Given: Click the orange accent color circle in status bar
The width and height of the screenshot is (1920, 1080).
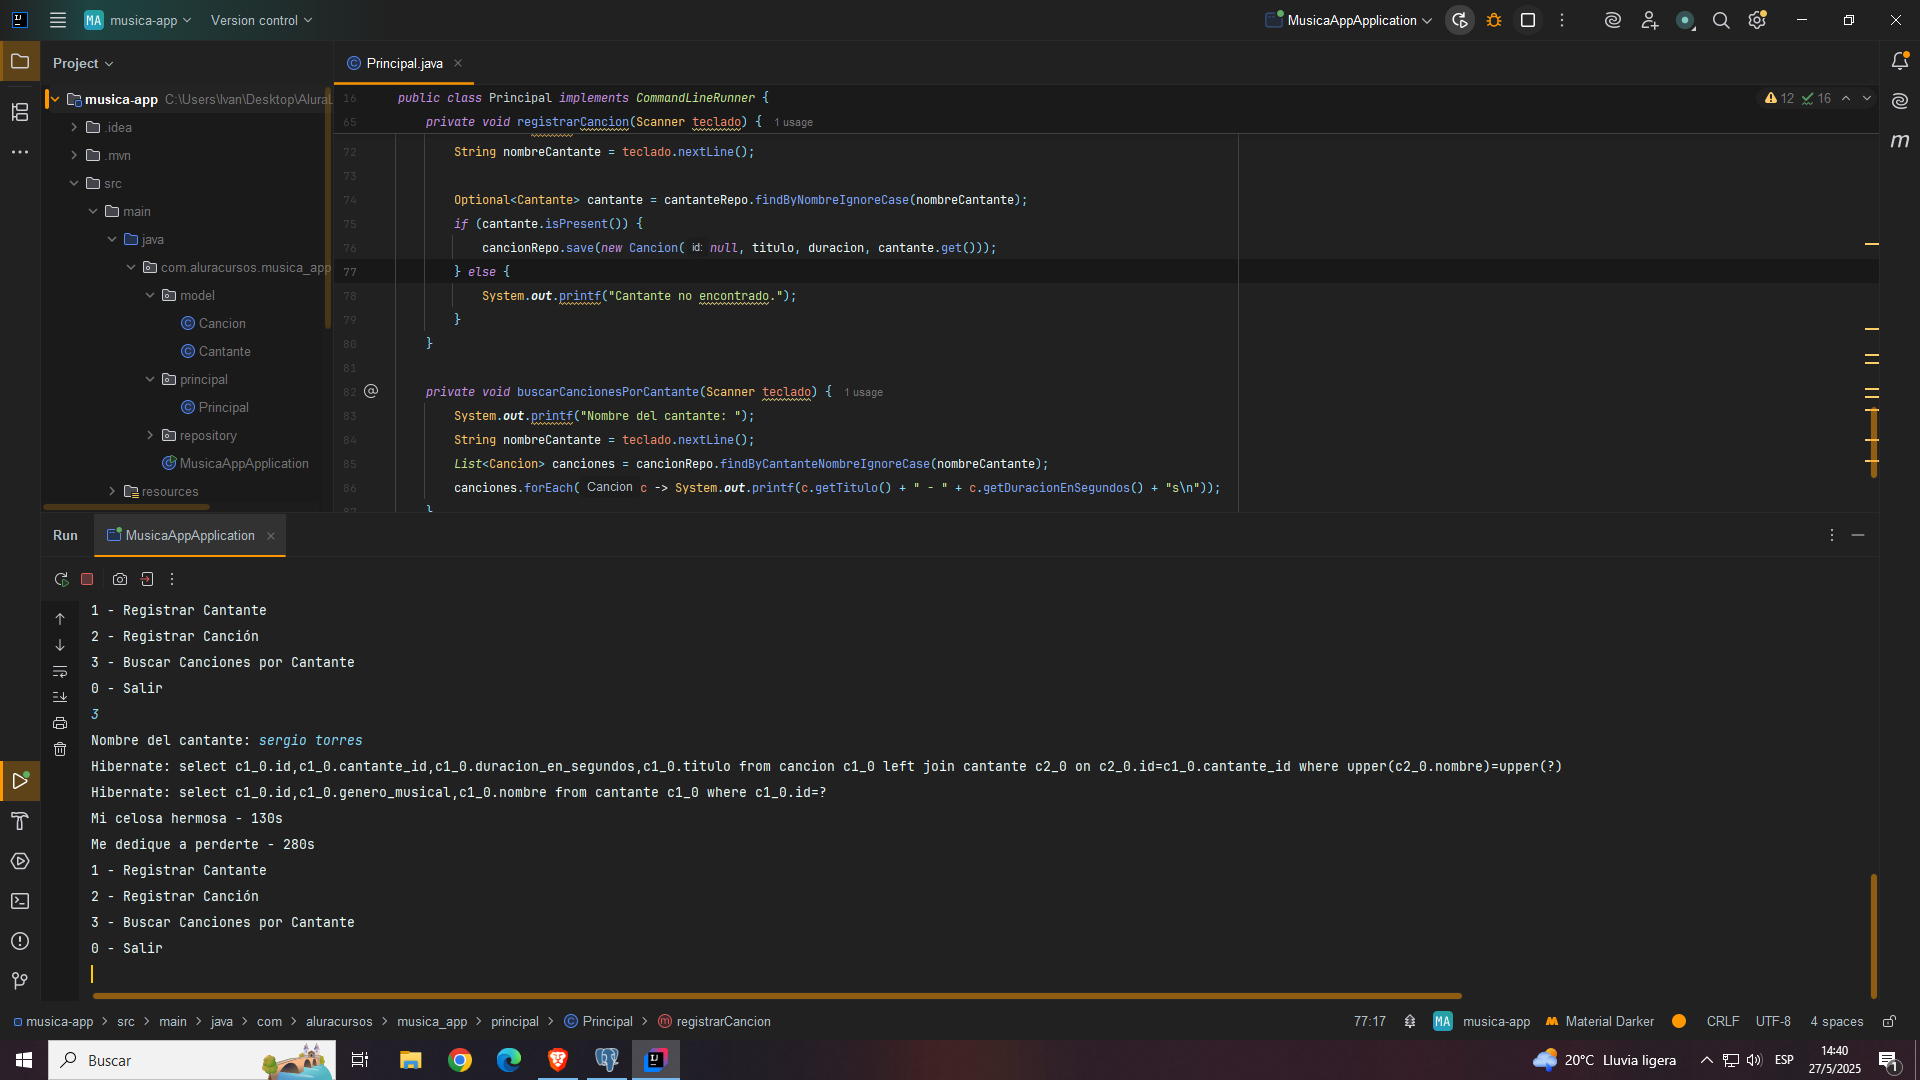Looking at the screenshot, I should coord(1679,1021).
